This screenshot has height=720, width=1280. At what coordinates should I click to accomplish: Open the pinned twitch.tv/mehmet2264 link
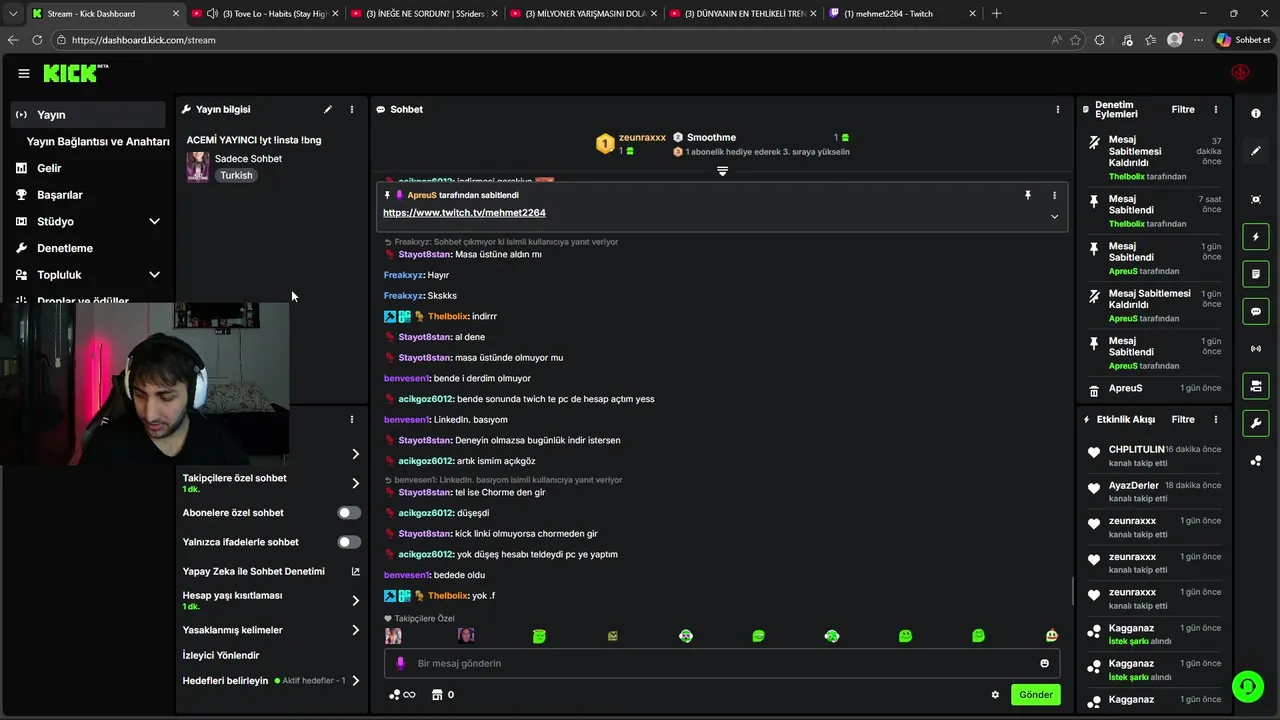(464, 213)
